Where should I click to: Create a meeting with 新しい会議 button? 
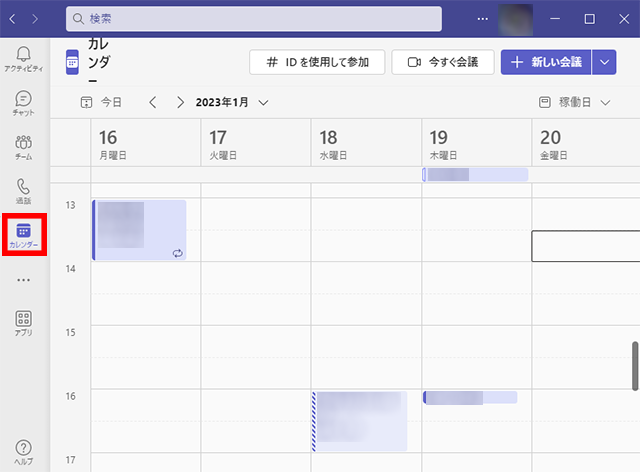coord(546,62)
